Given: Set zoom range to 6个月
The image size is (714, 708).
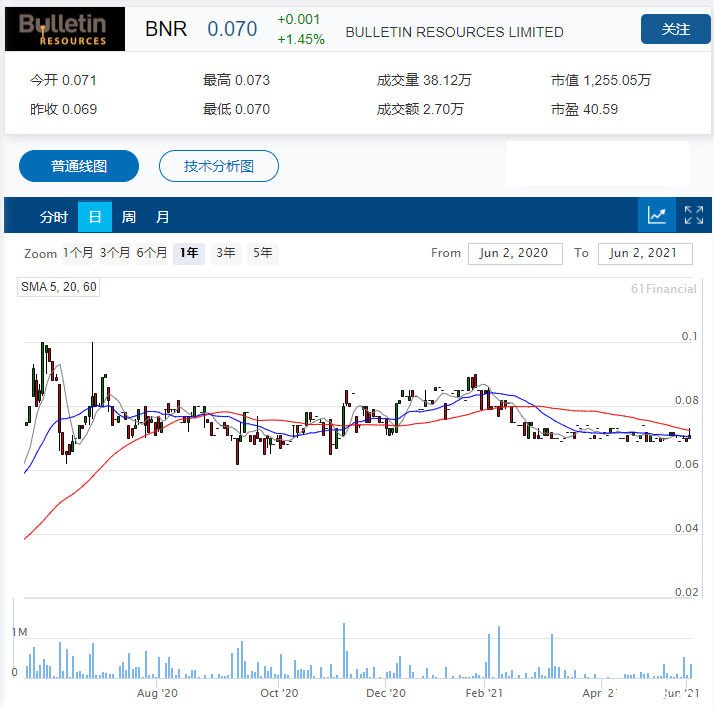Looking at the screenshot, I should point(152,253).
